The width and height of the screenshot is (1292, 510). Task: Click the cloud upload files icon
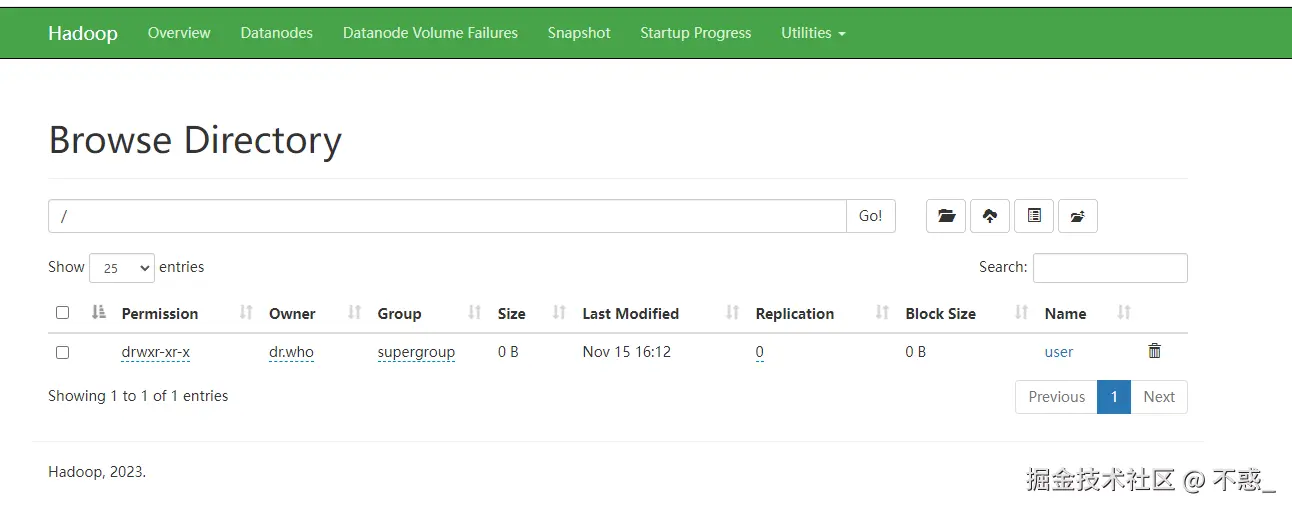(990, 216)
